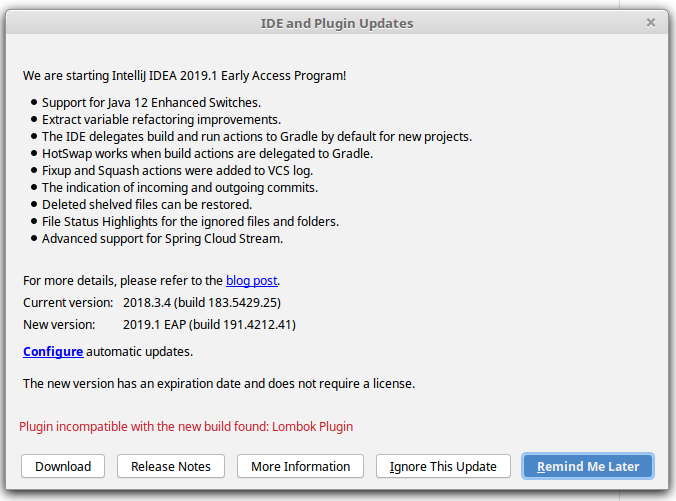Open the blog post link

252,281
